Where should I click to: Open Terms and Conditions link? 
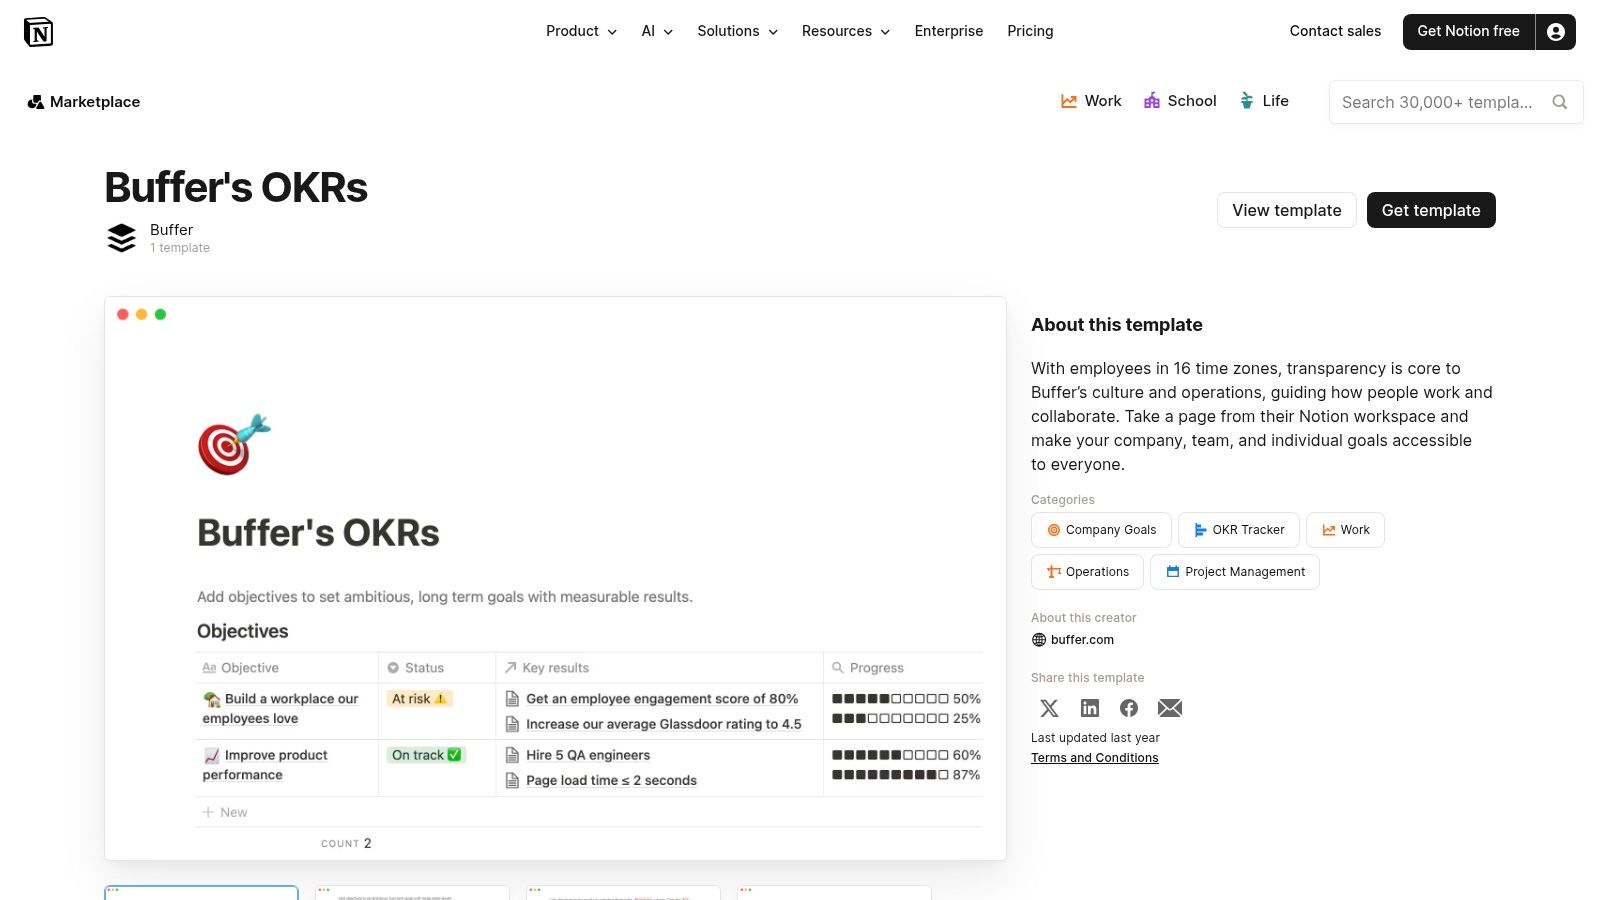point(1094,758)
